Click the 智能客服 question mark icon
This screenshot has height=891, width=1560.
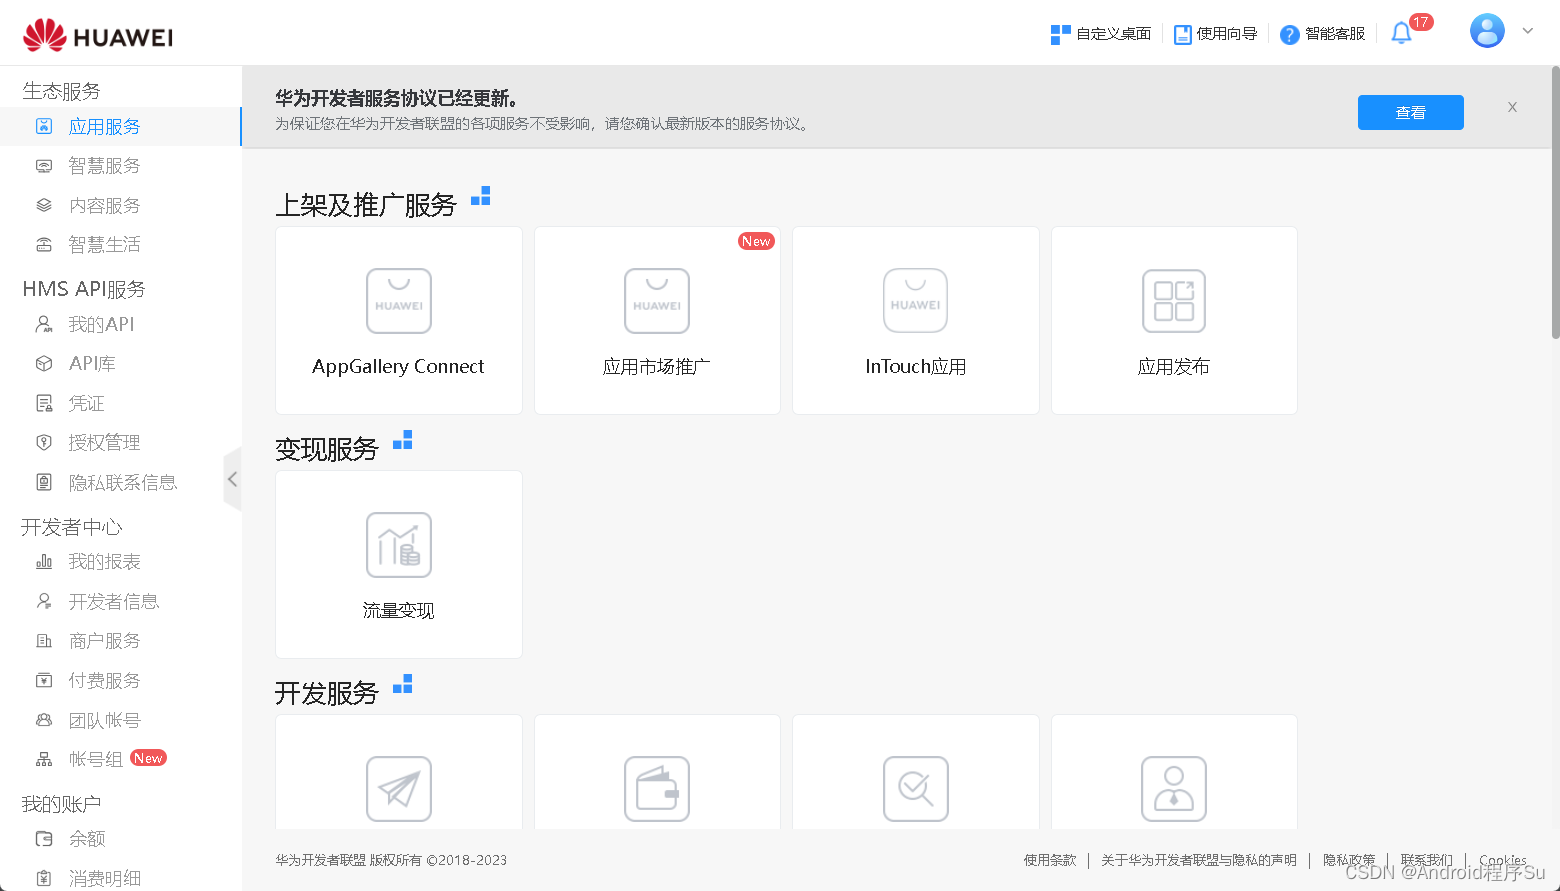click(x=1290, y=35)
